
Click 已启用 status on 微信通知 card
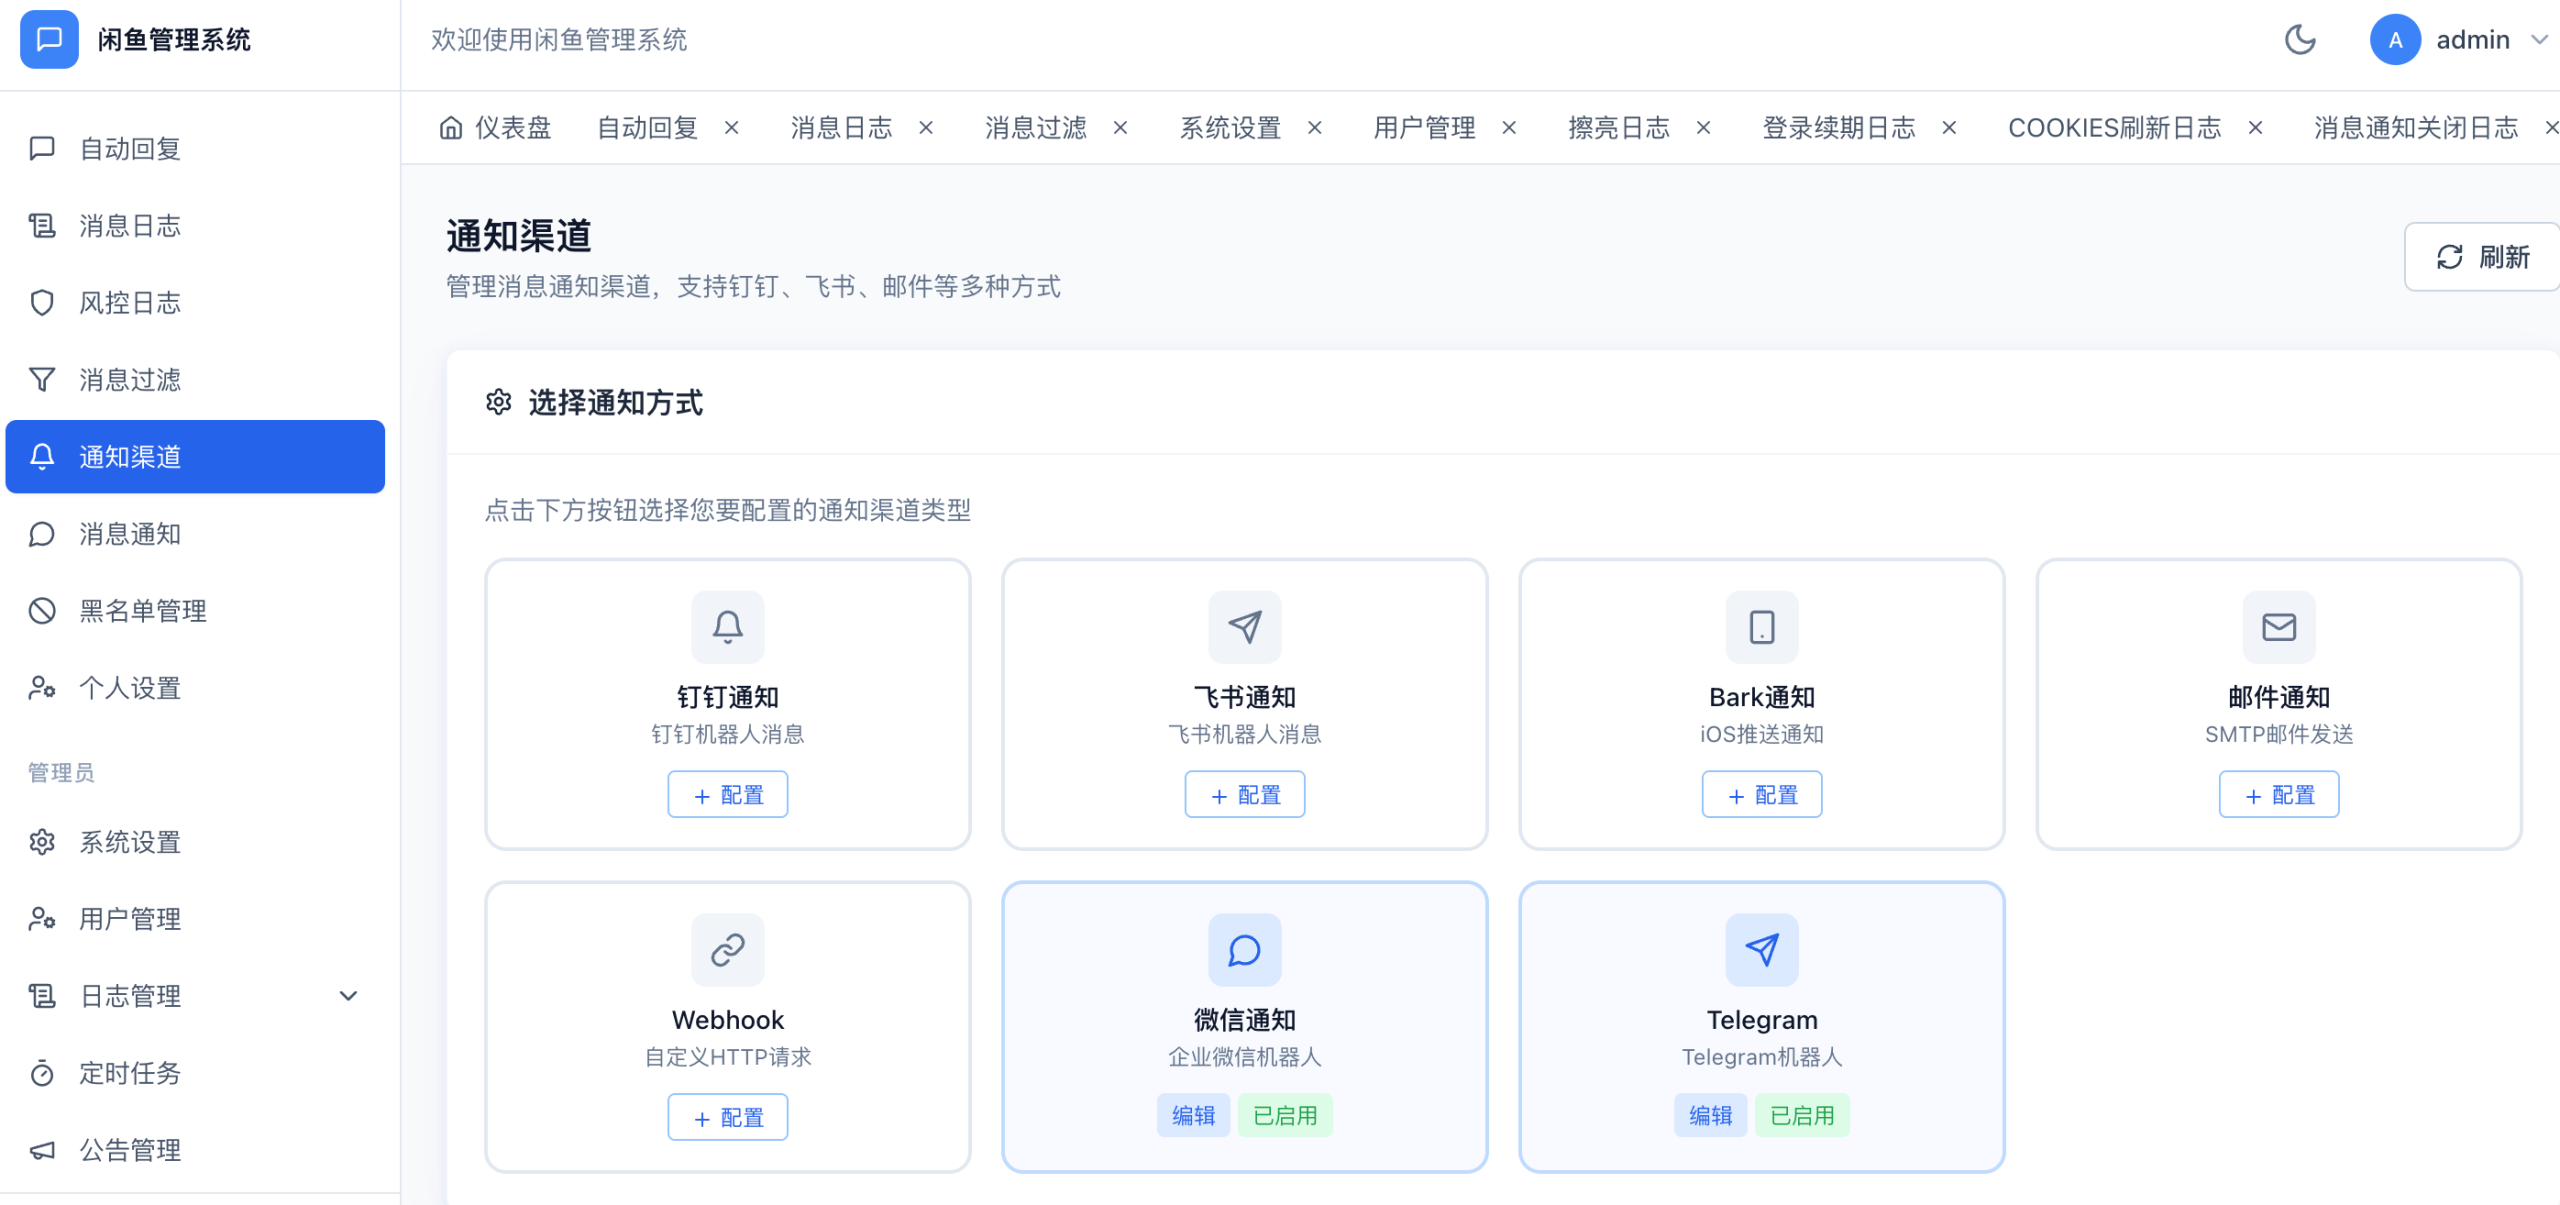click(1286, 1115)
